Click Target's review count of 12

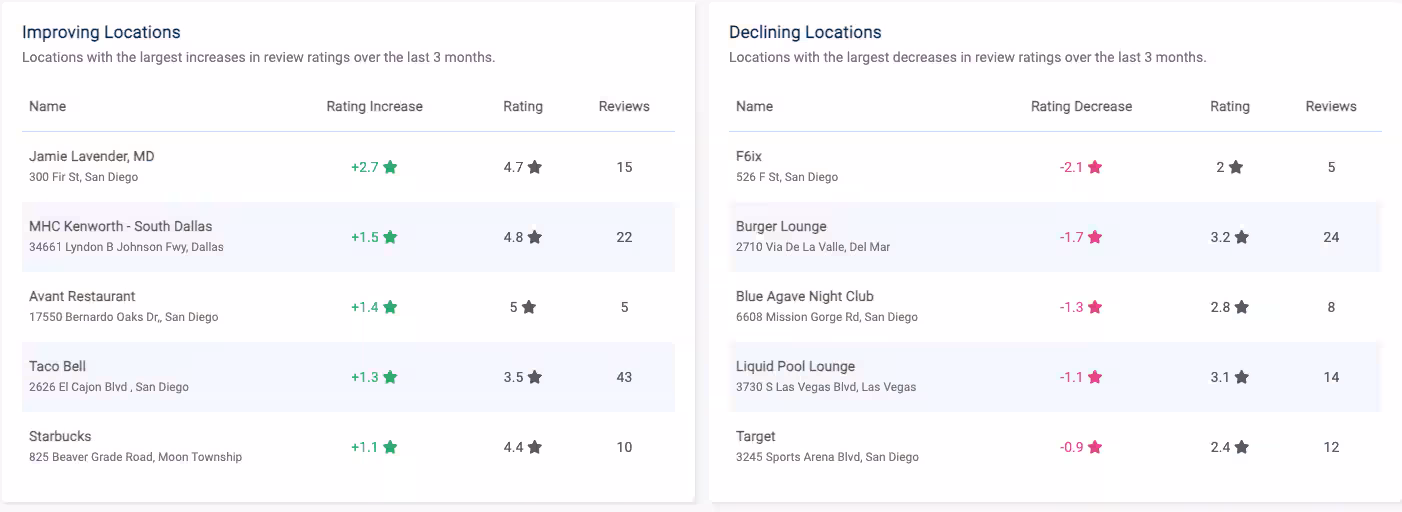coord(1331,447)
